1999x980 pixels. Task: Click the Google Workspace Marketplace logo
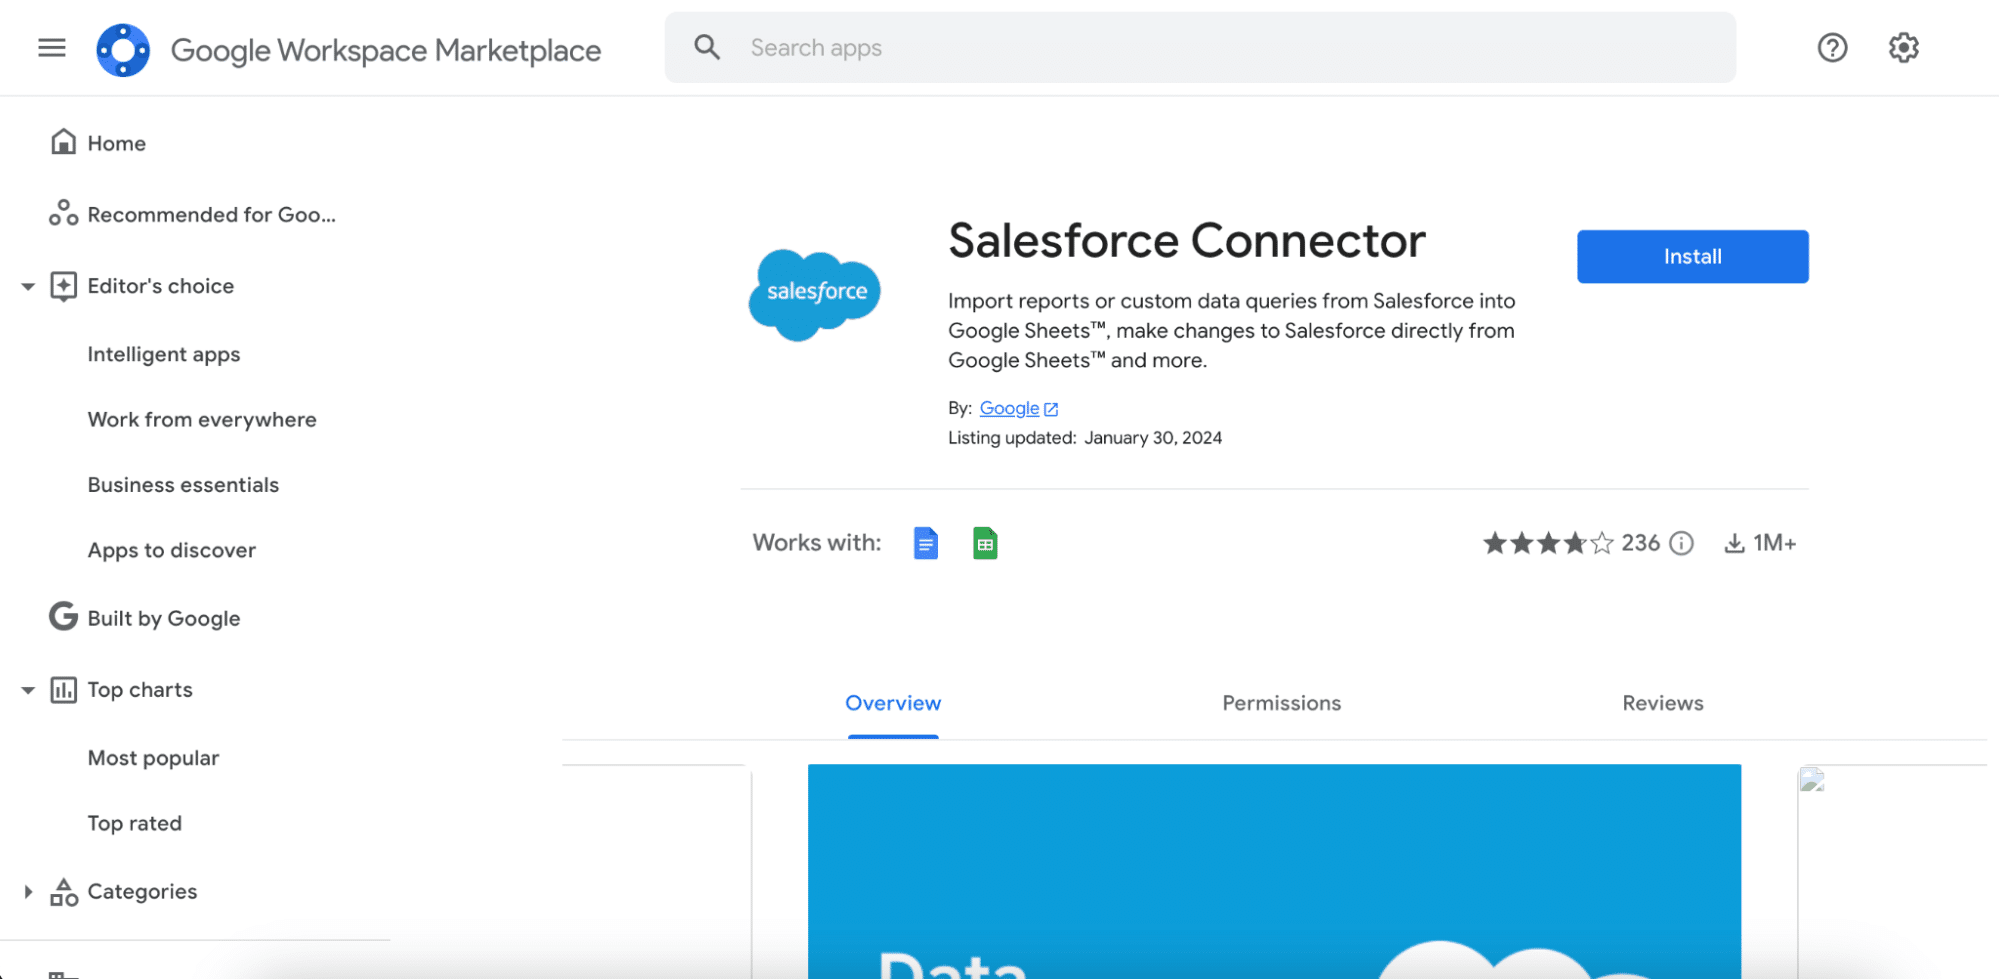click(x=123, y=49)
